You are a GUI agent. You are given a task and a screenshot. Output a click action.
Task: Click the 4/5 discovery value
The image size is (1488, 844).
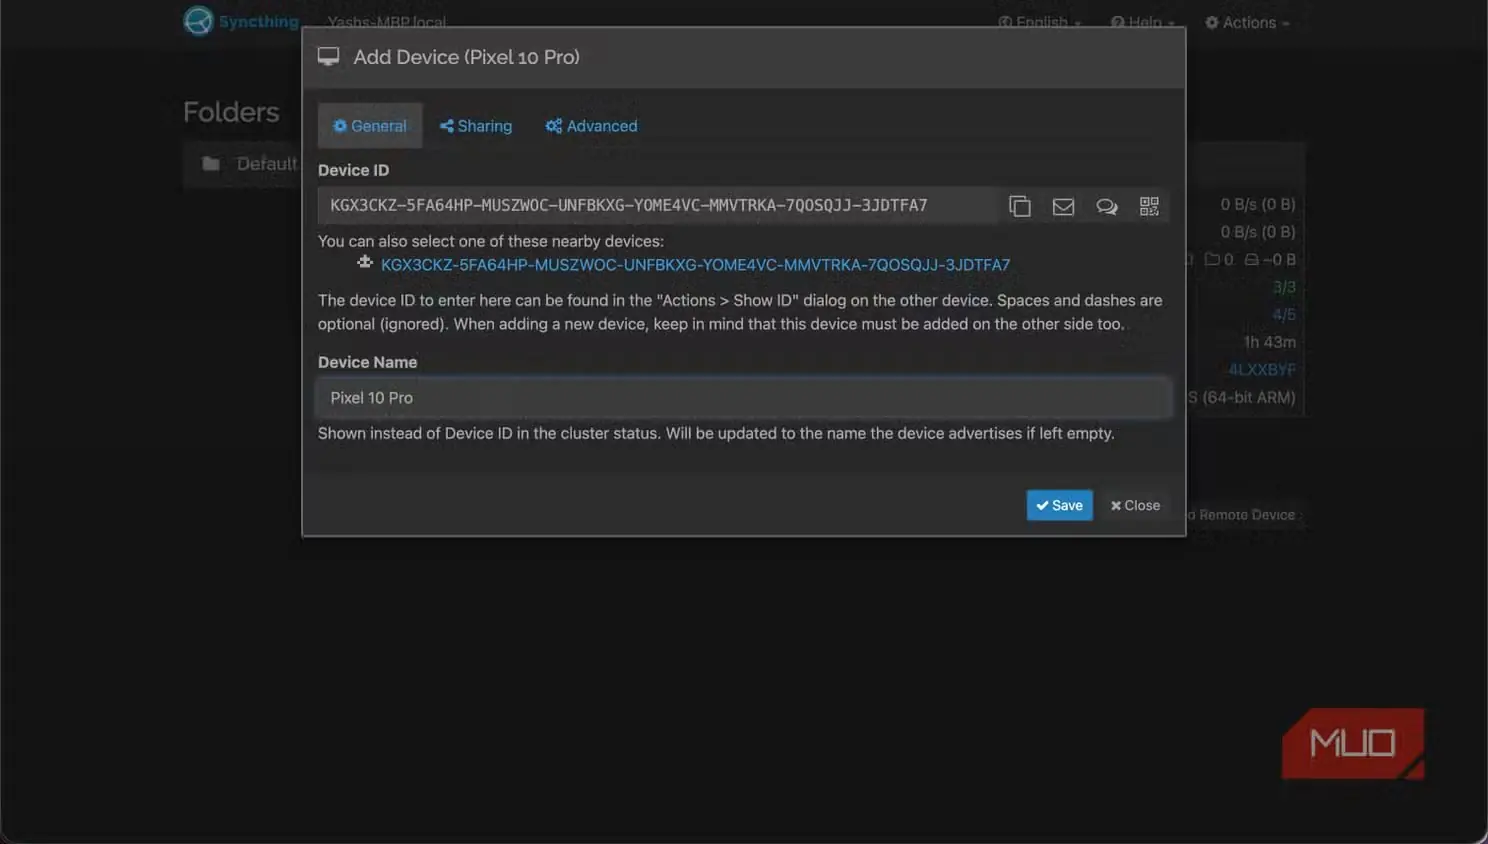(x=1284, y=314)
